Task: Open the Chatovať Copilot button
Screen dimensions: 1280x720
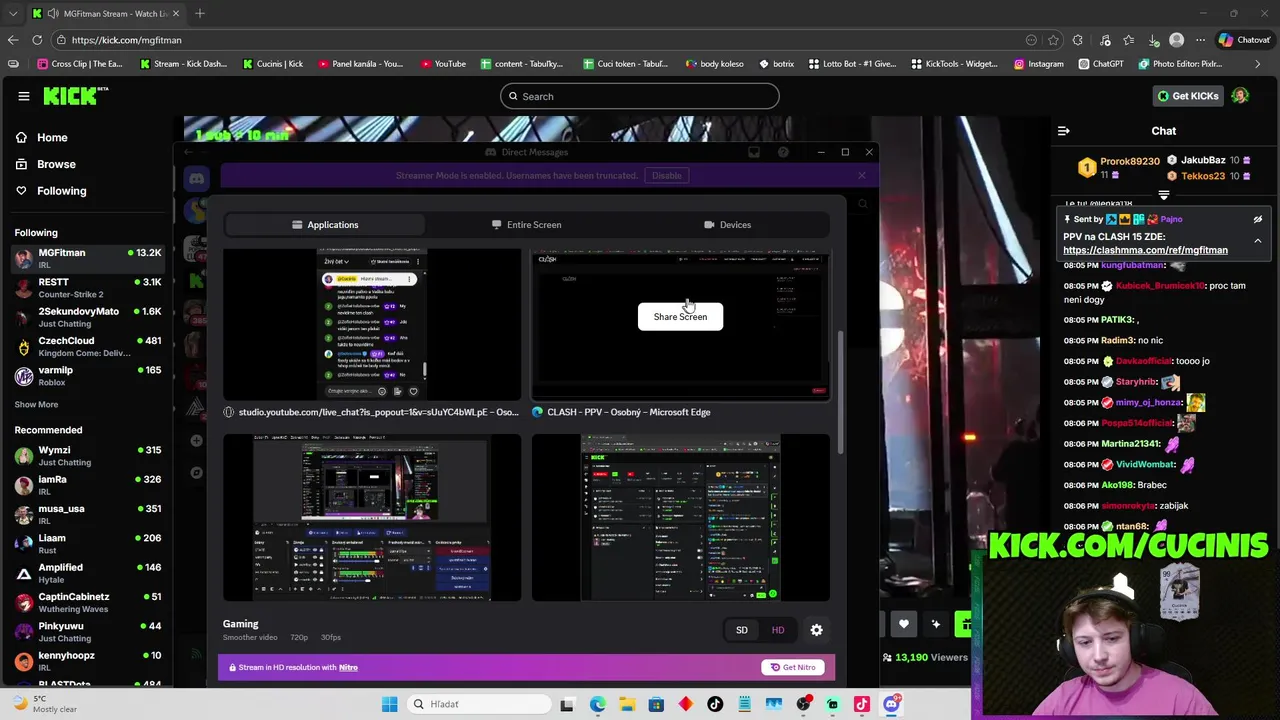Action: pyautogui.click(x=1244, y=40)
